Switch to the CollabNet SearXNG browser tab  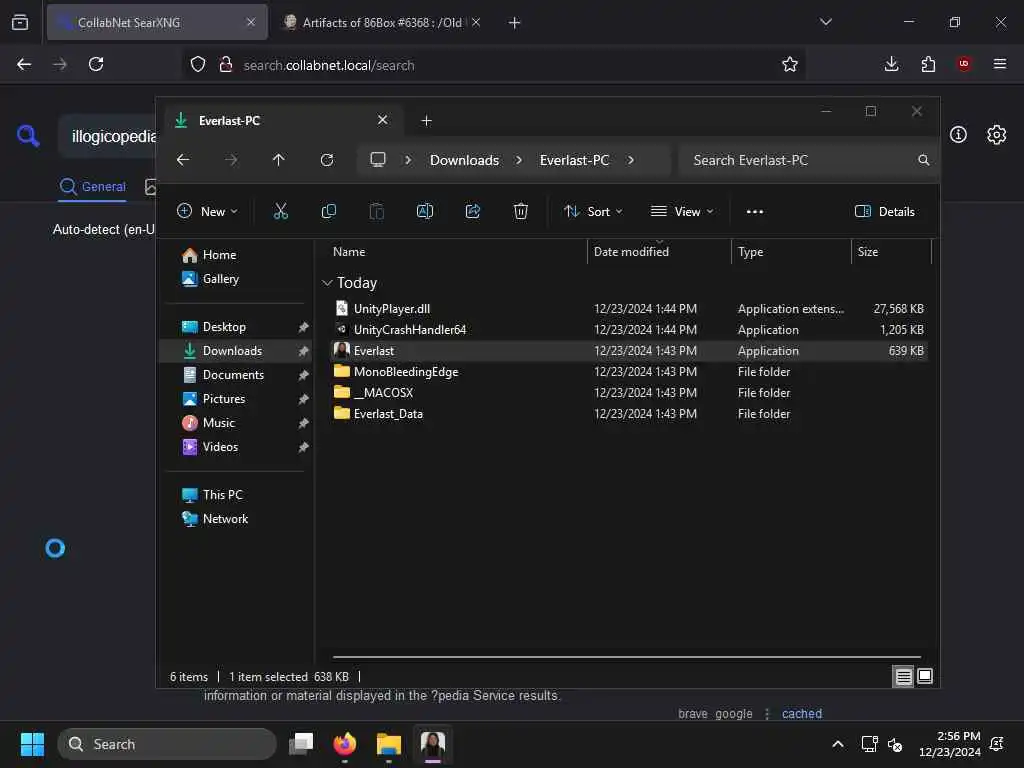click(x=157, y=22)
